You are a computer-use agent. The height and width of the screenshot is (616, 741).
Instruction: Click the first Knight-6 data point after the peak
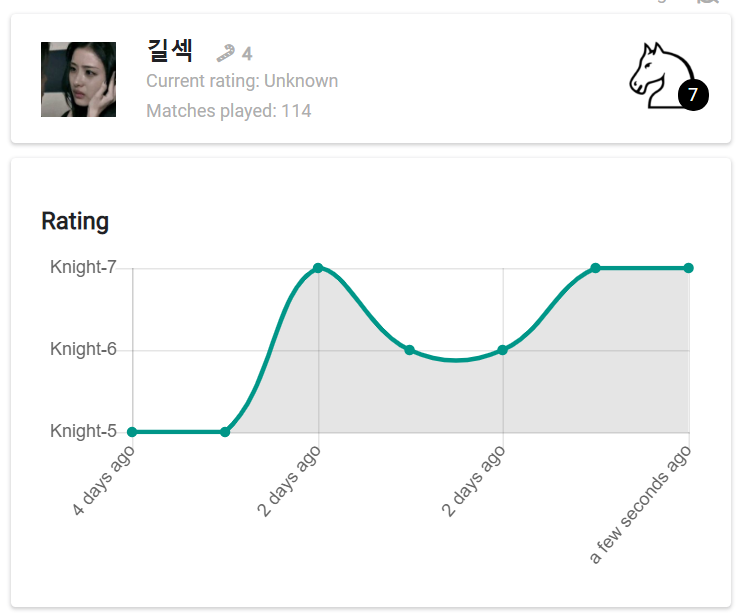click(x=410, y=350)
